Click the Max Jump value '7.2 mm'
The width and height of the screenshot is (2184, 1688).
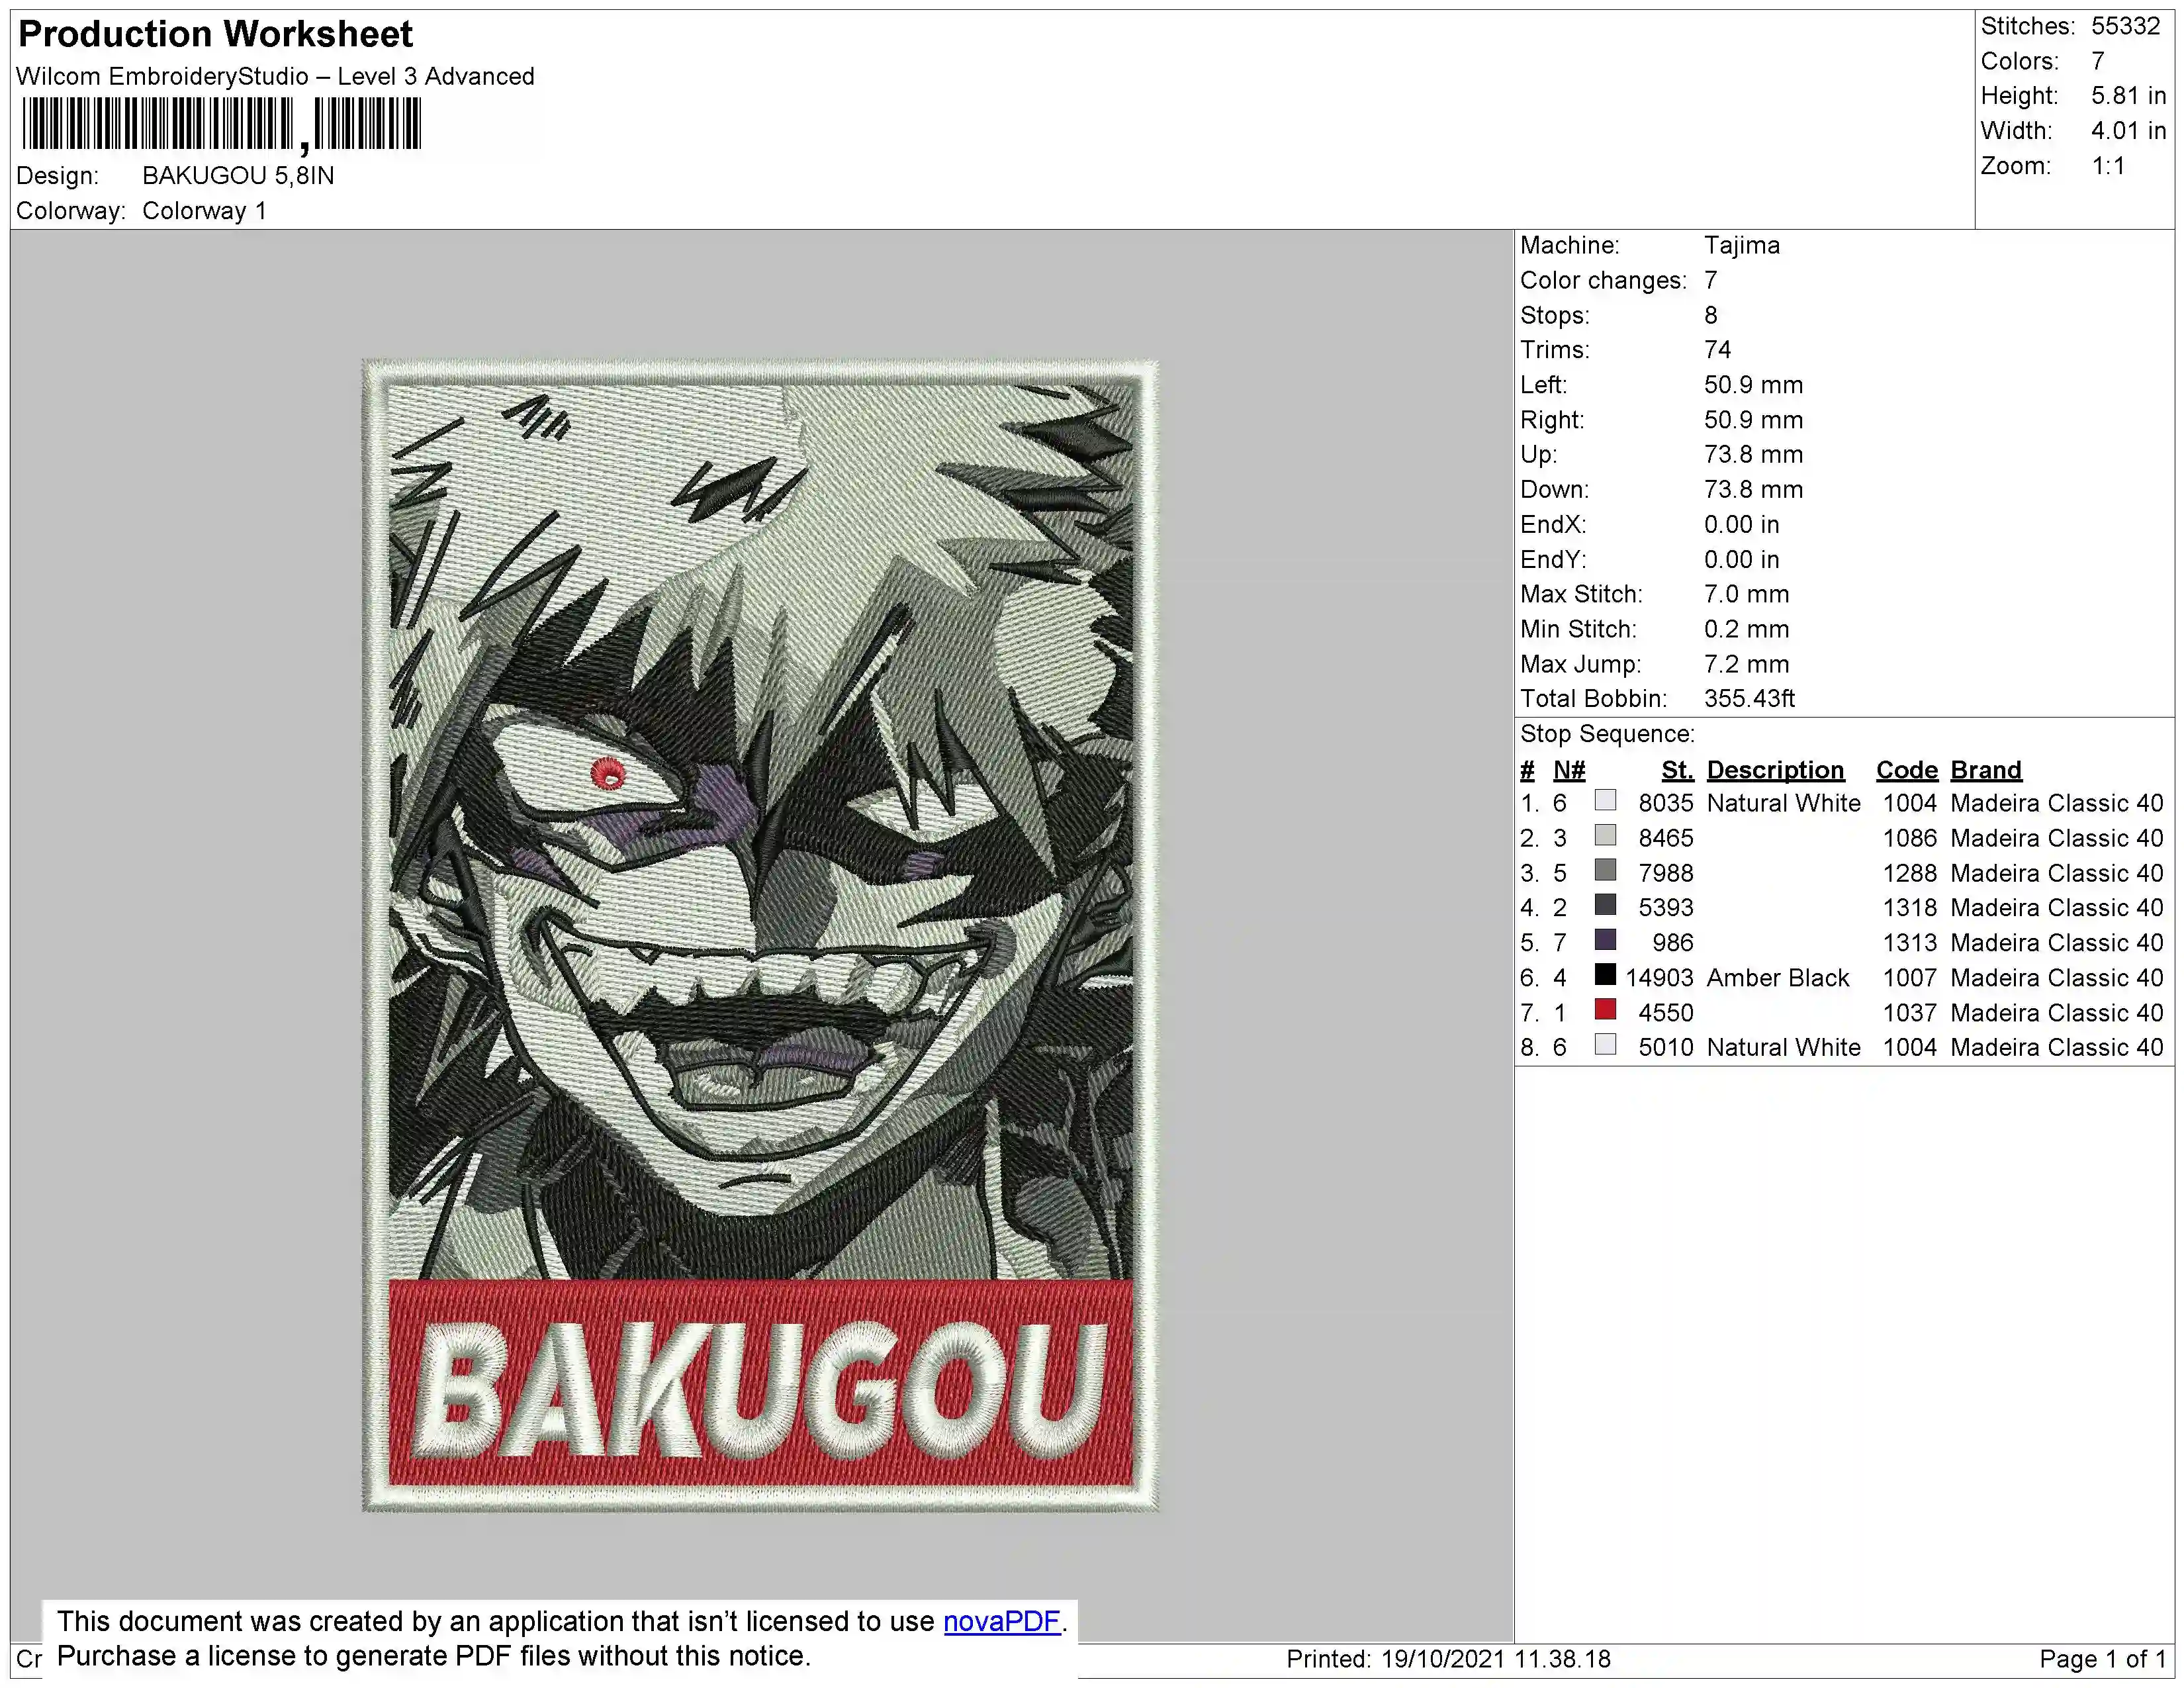click(1746, 665)
